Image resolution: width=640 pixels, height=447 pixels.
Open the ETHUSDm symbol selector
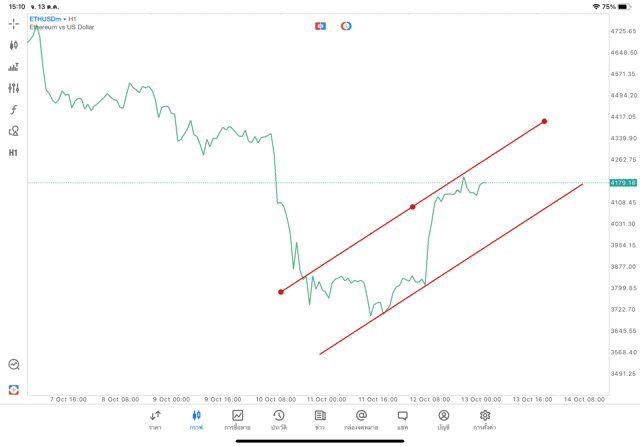point(45,19)
